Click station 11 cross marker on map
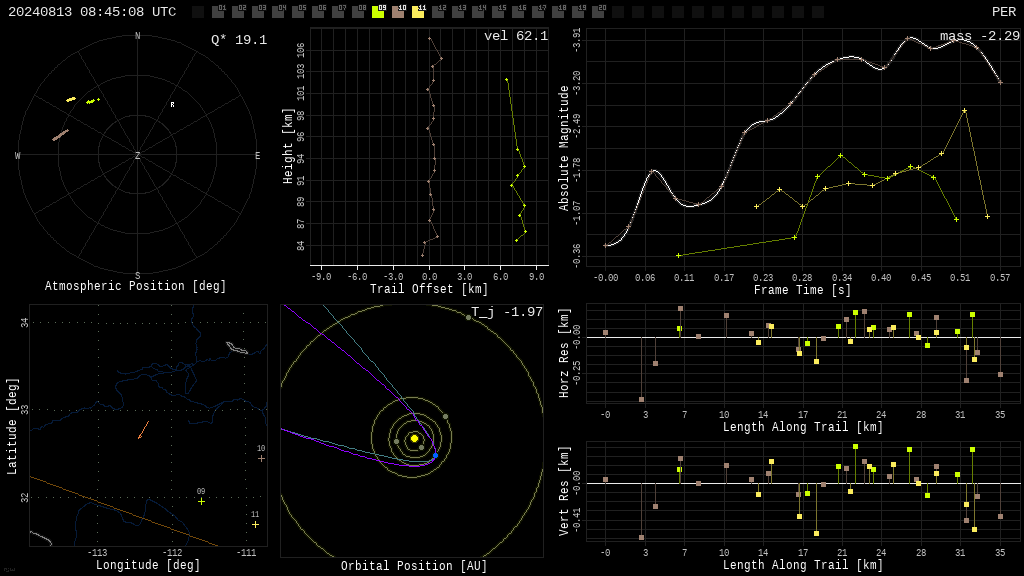Screen dimensions: 1024x576 [255, 524]
